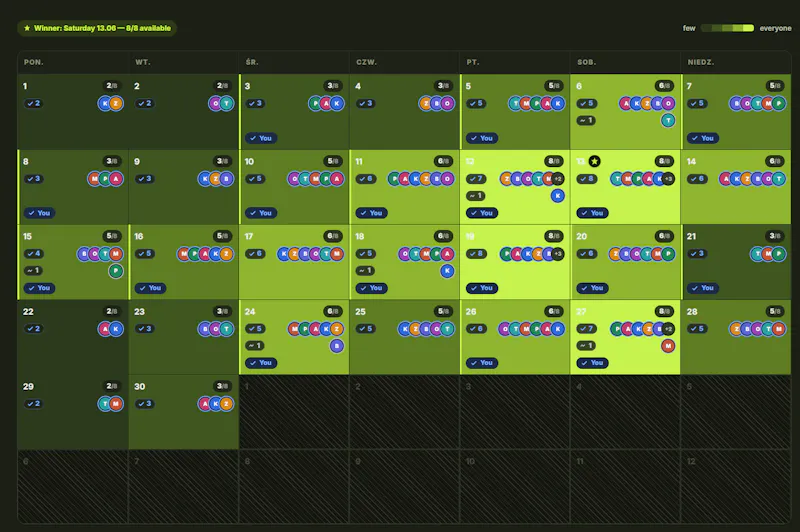Select the day 17 calendar cell

pyautogui.click(x=294, y=262)
